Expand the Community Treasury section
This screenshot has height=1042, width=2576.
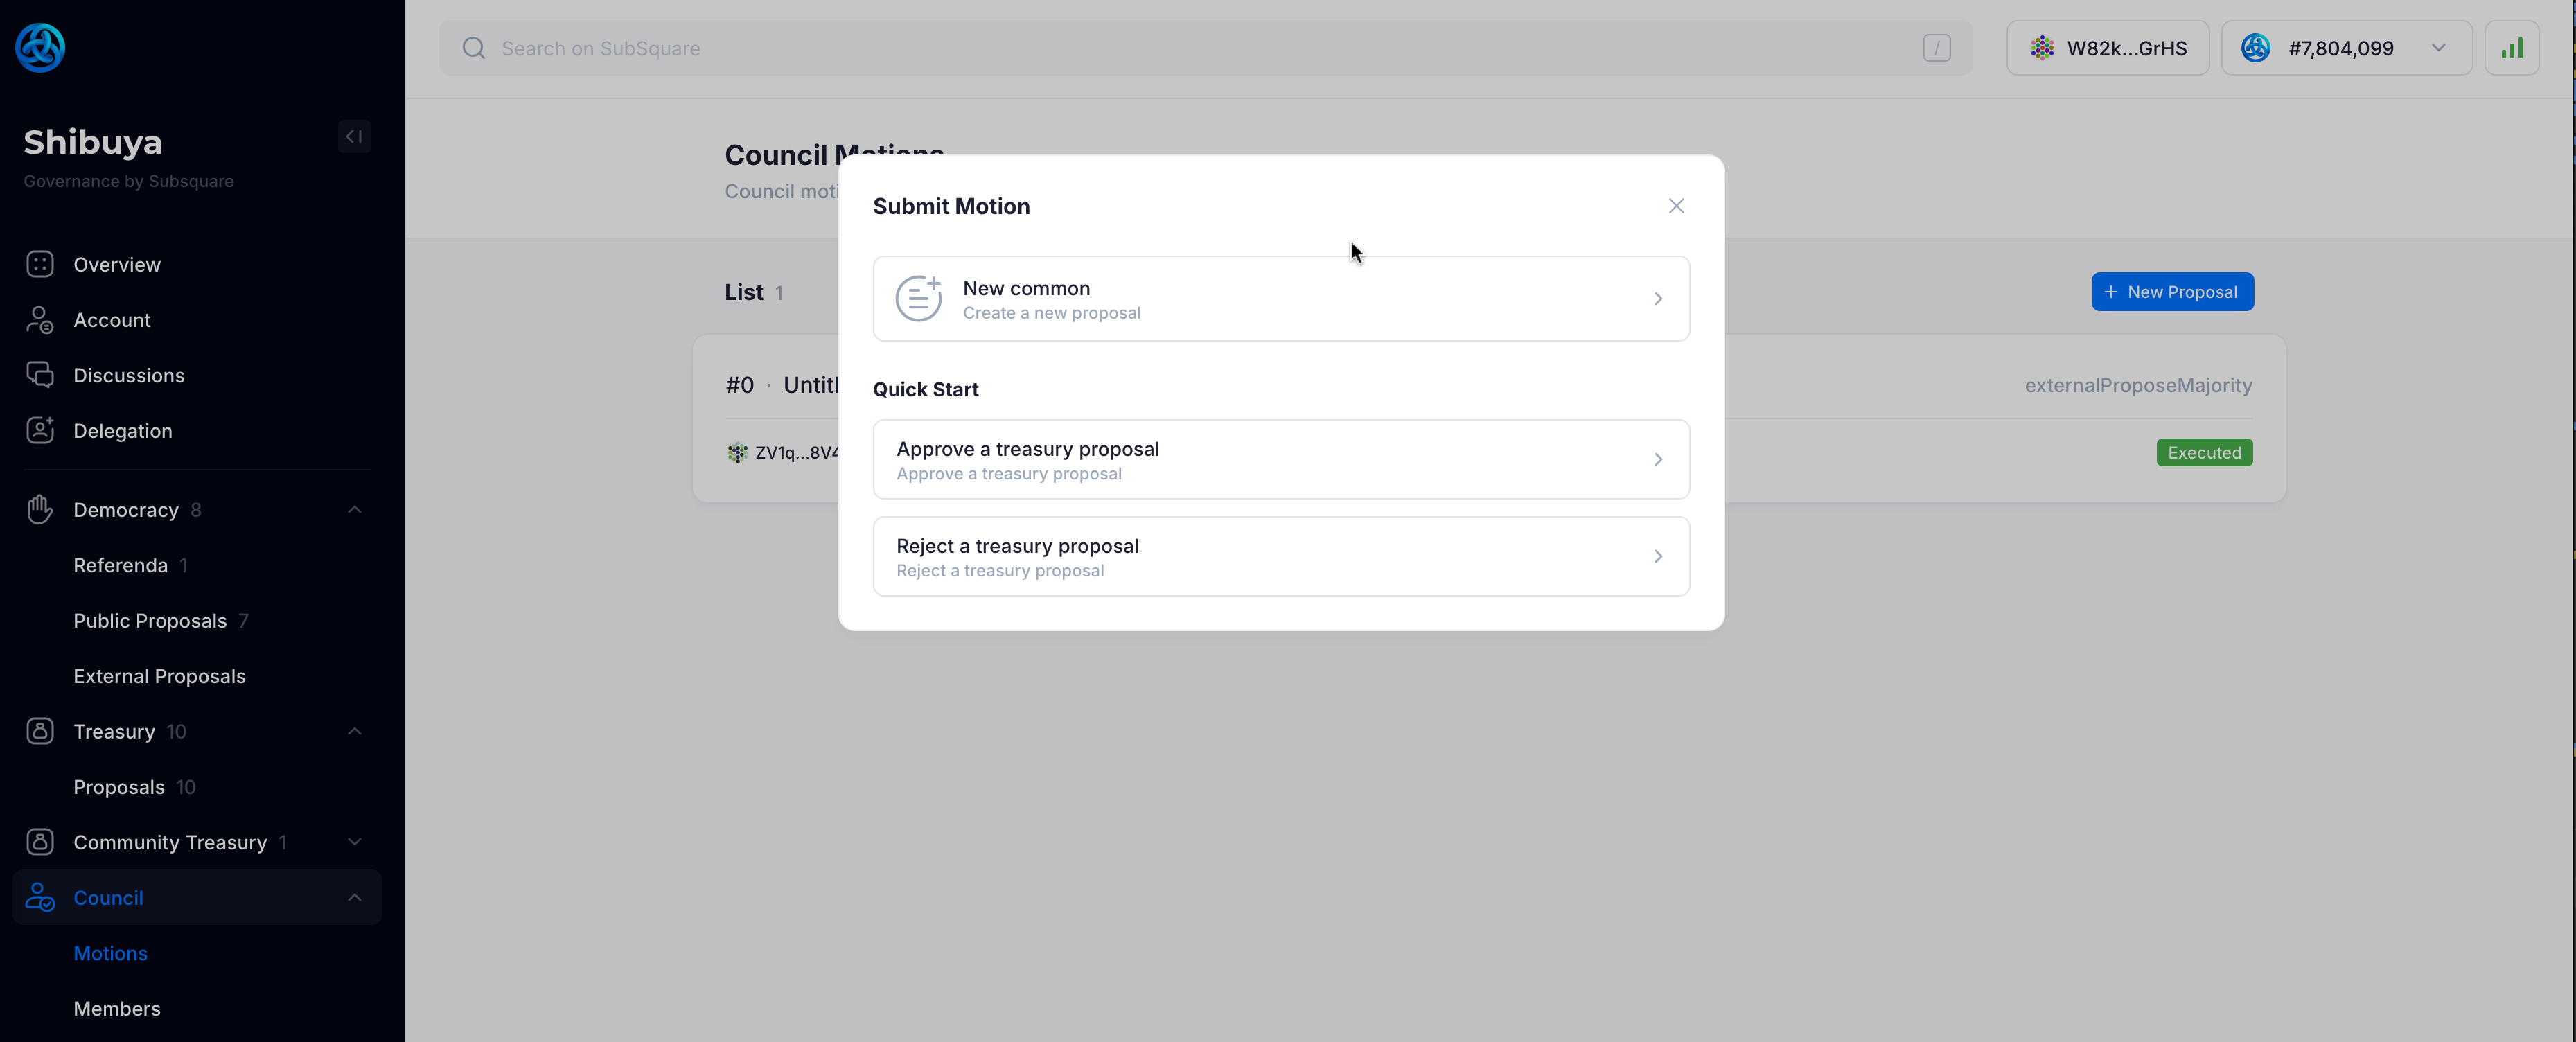pos(354,842)
